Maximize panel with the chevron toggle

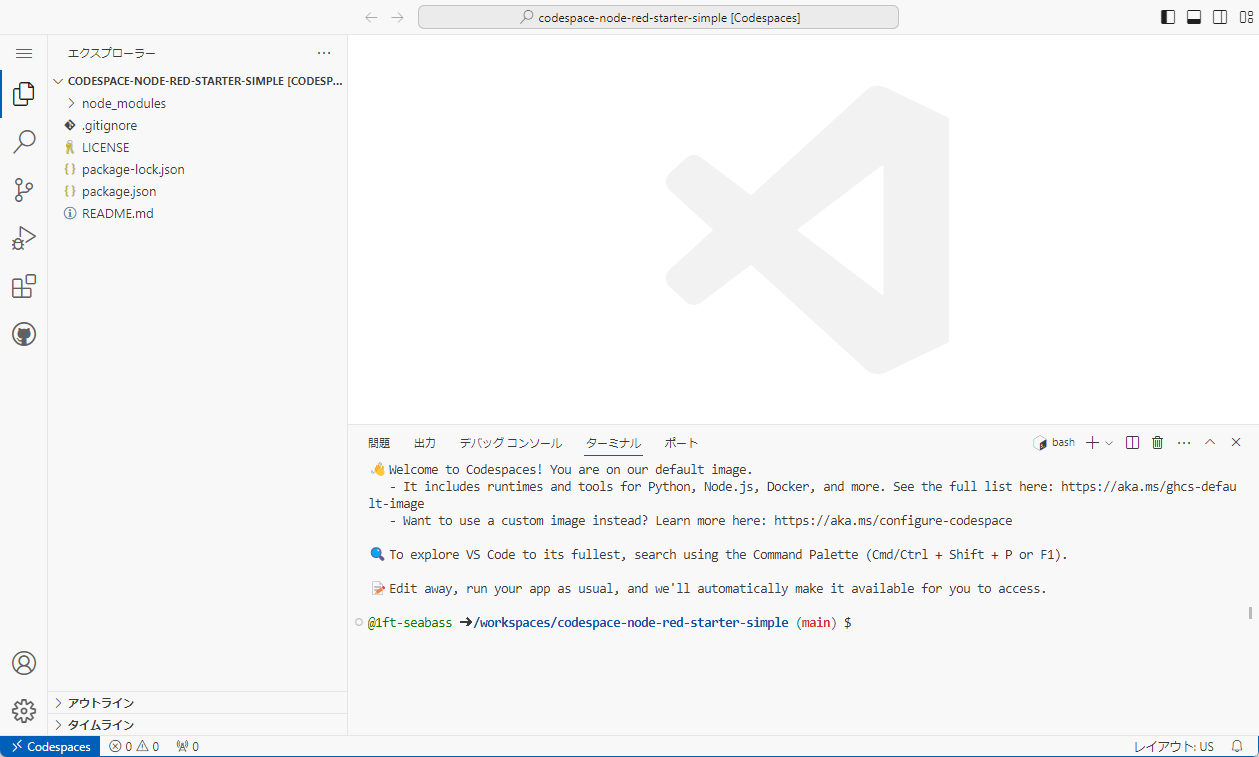(1209, 441)
